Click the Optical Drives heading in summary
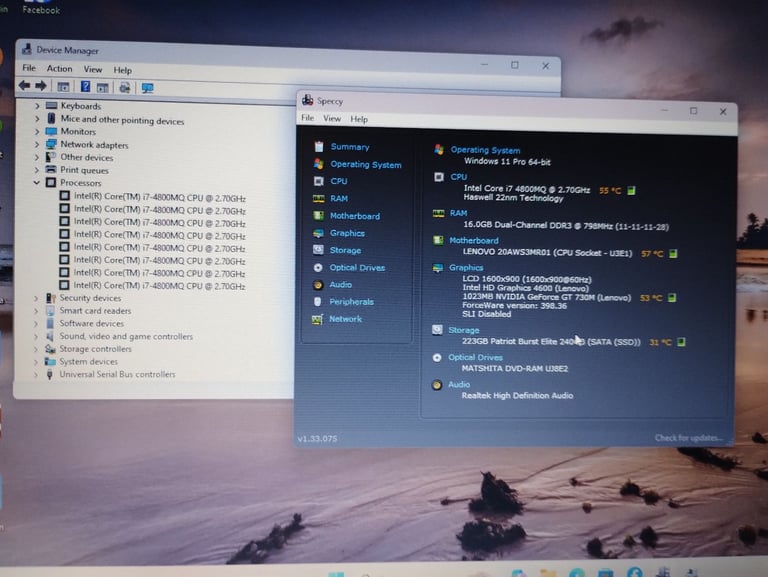 (x=475, y=358)
